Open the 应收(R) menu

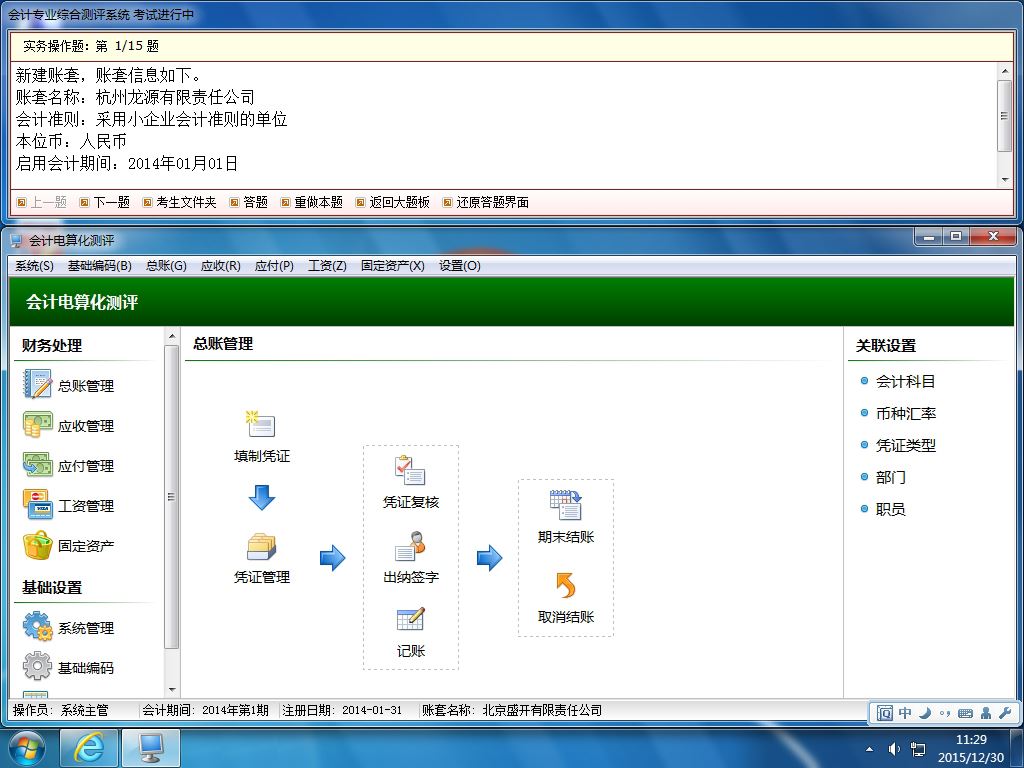(220, 266)
